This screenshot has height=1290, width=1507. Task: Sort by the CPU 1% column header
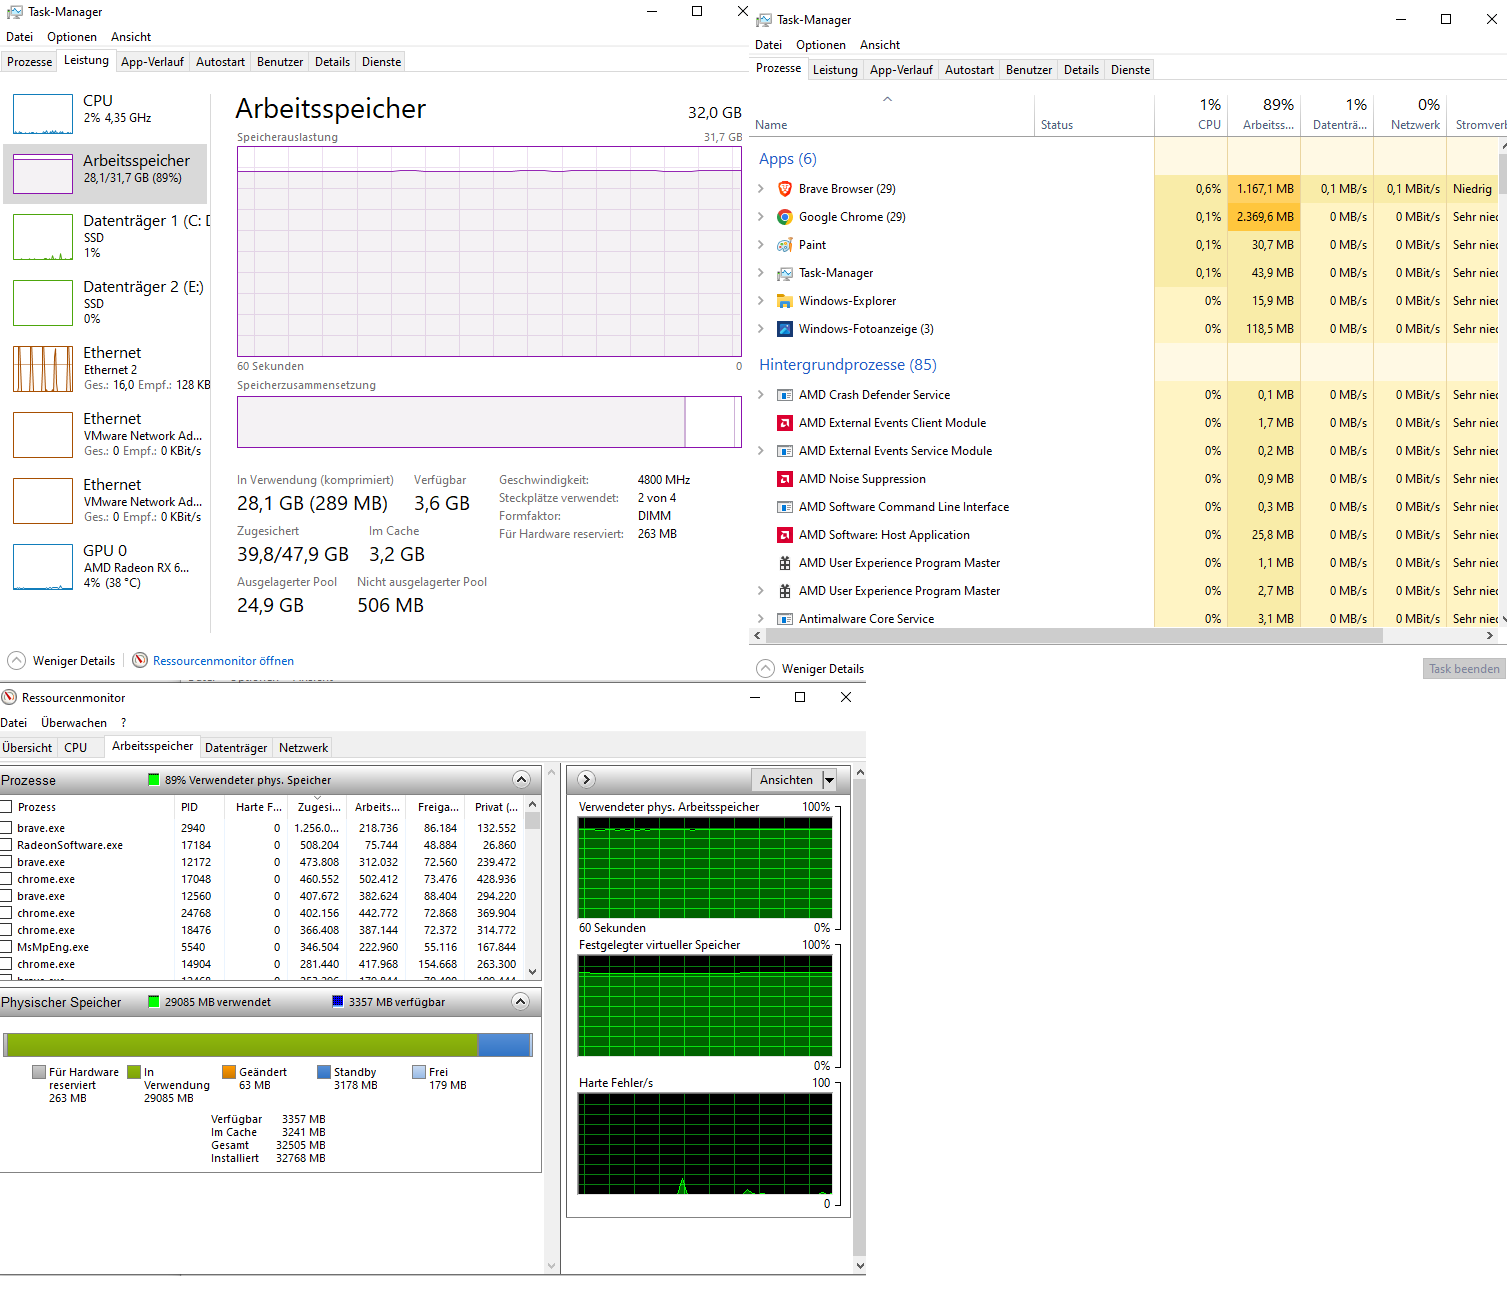[1191, 114]
